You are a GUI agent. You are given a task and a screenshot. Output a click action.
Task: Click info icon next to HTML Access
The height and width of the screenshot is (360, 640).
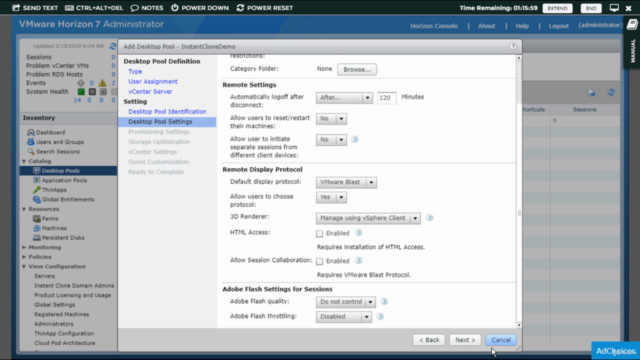pyautogui.click(x=358, y=233)
